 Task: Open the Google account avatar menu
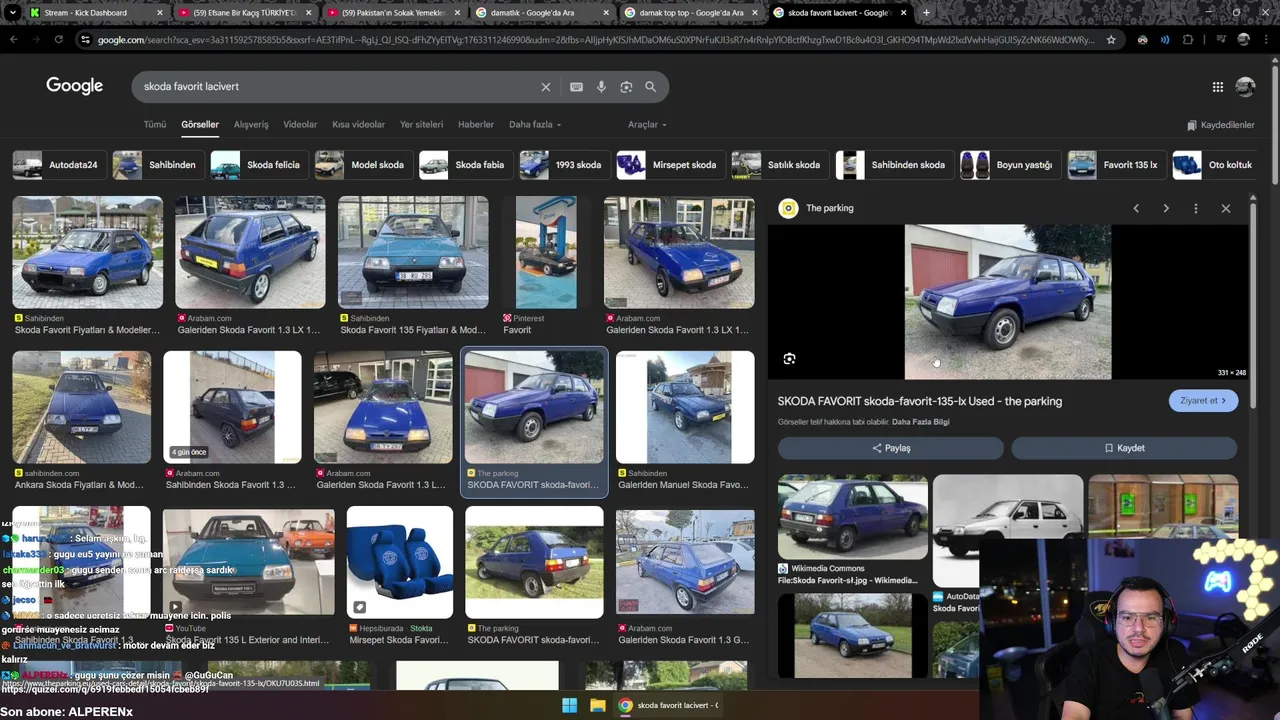tap(1245, 87)
